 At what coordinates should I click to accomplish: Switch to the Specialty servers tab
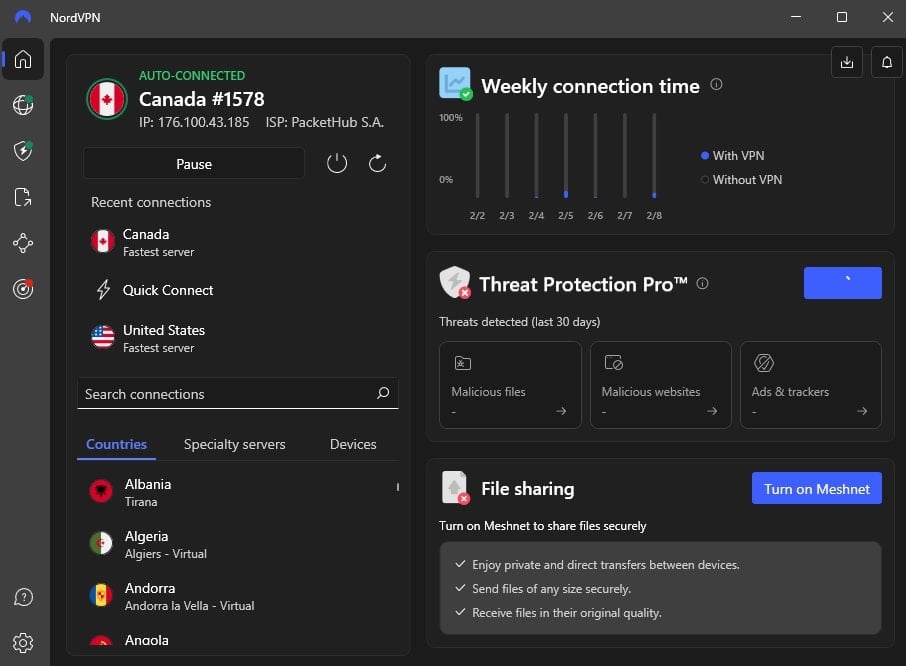(x=235, y=444)
